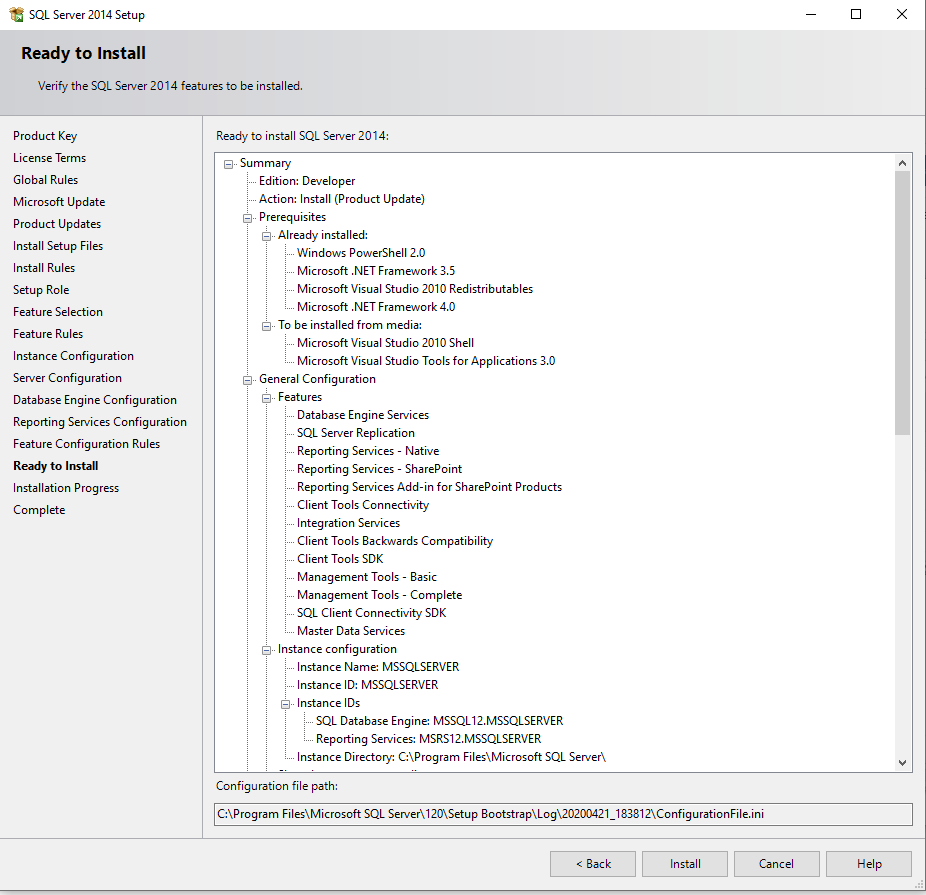The image size is (926, 895).
Task: Select the Database Engine Configuration step
Action: (x=94, y=400)
